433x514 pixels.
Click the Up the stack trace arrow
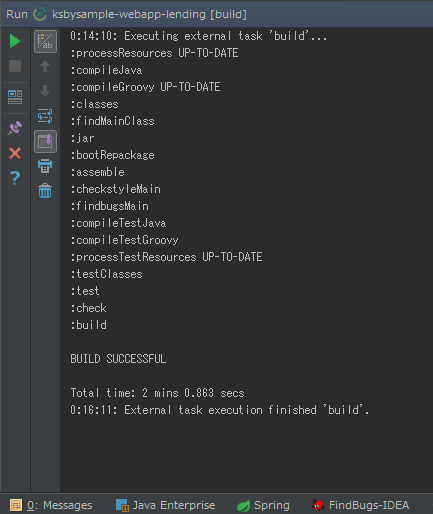tap(45, 66)
